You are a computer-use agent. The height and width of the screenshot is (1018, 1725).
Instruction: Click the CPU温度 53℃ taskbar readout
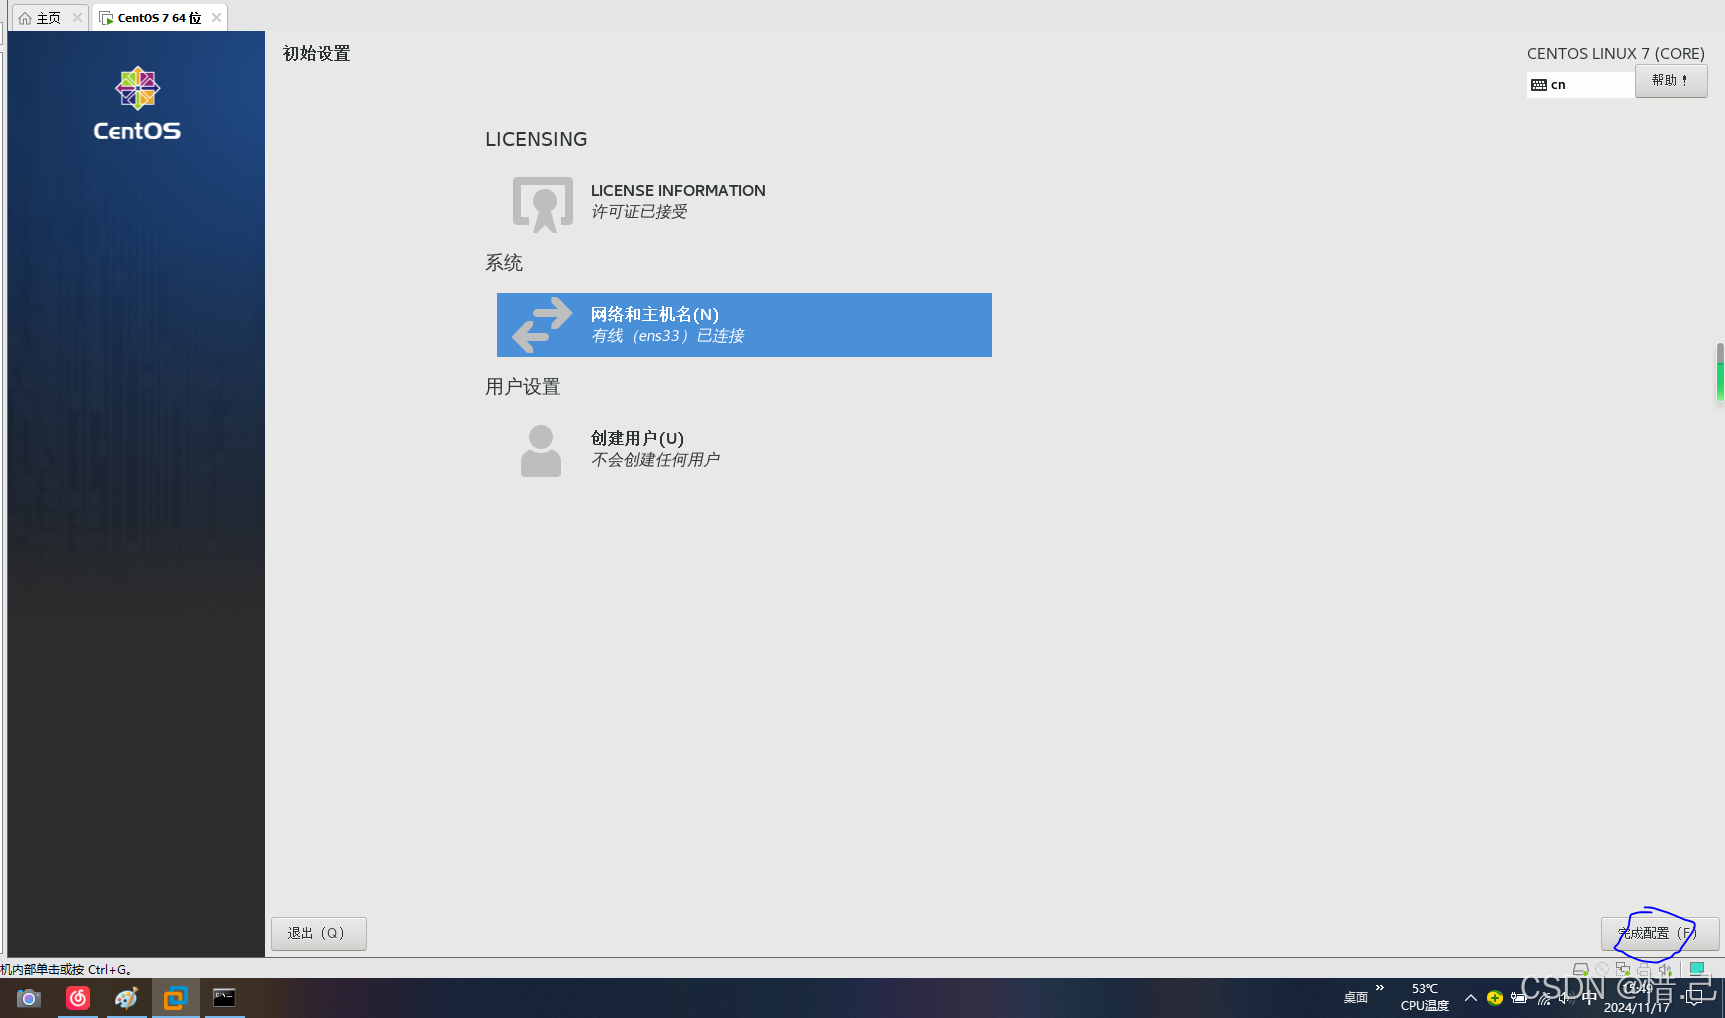point(1424,997)
